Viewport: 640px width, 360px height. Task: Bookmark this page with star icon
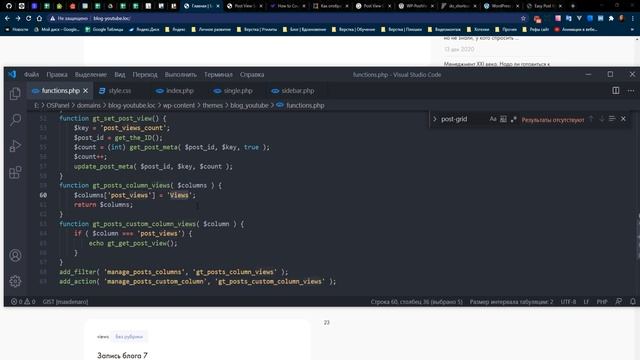coord(523,18)
